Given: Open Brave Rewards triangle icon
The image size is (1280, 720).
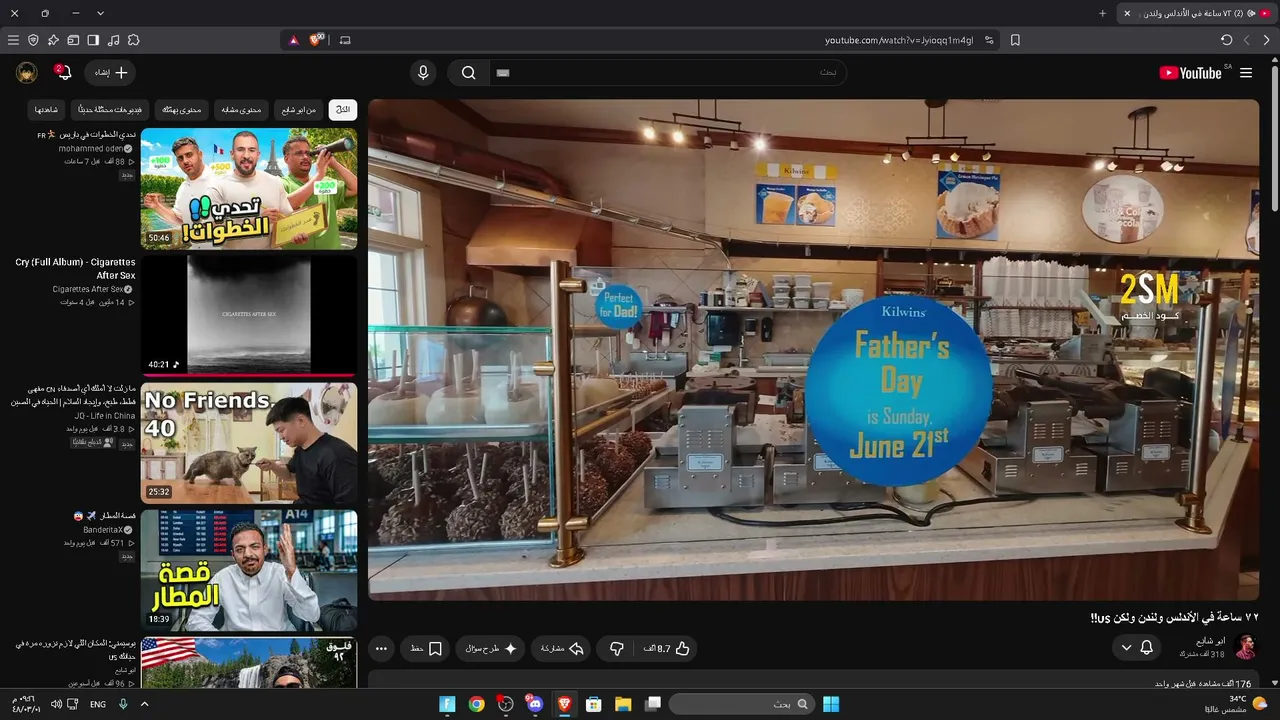Looking at the screenshot, I should coord(294,40).
